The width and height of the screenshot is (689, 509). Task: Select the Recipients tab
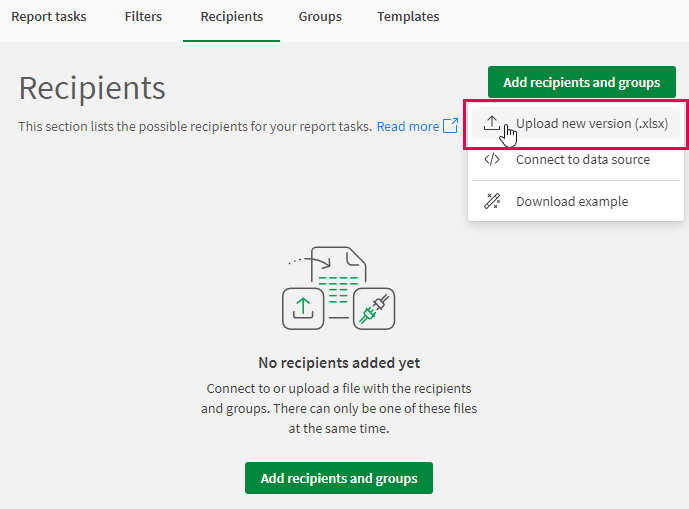[x=231, y=17]
